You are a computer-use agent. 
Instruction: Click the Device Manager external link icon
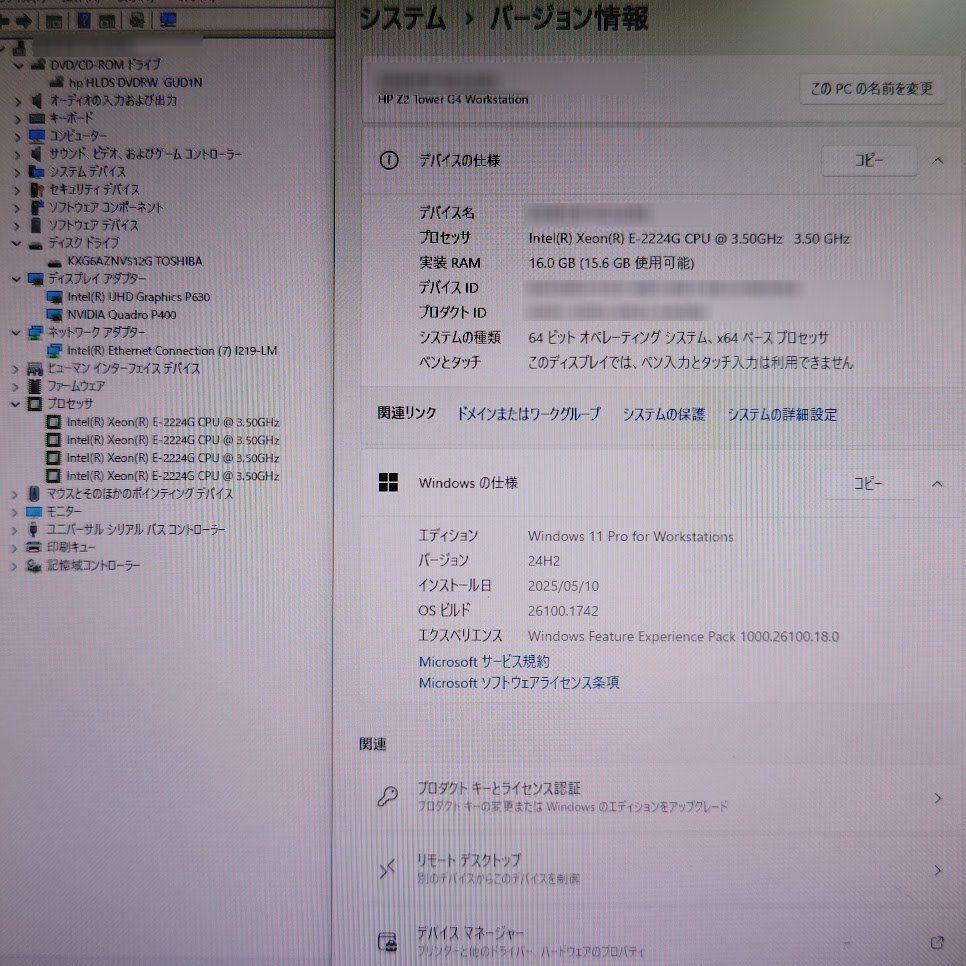click(937, 942)
